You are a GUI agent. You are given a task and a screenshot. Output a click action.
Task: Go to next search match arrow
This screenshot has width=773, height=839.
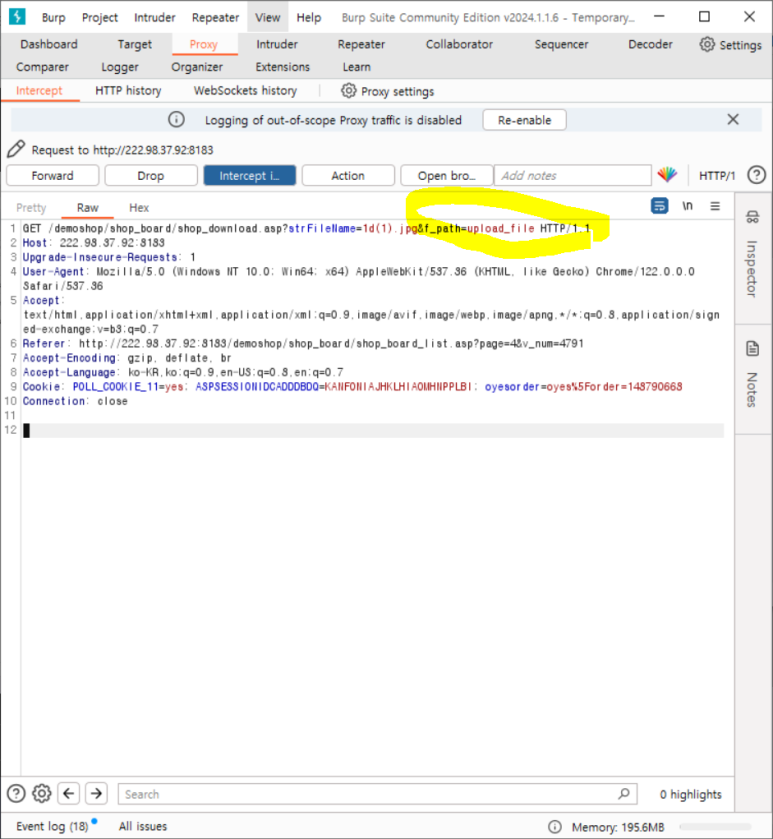pos(96,794)
